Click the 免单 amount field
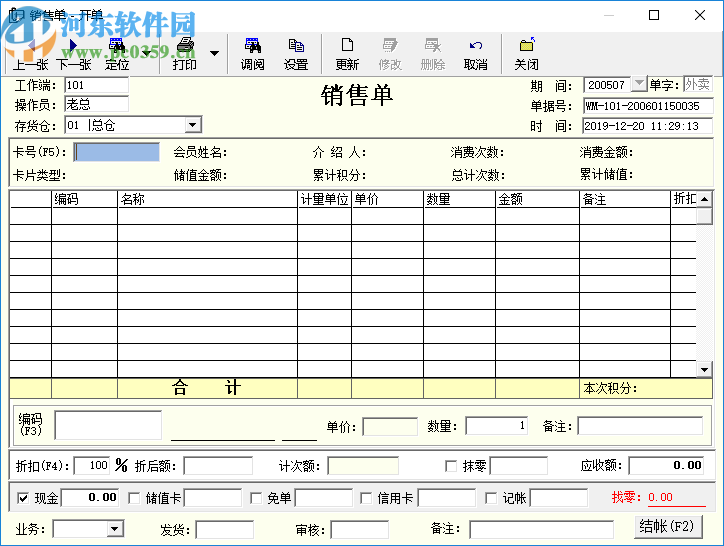 [324, 498]
